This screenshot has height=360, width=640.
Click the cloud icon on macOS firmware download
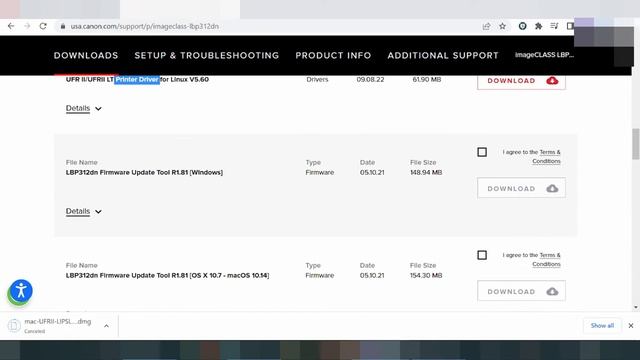point(552,291)
